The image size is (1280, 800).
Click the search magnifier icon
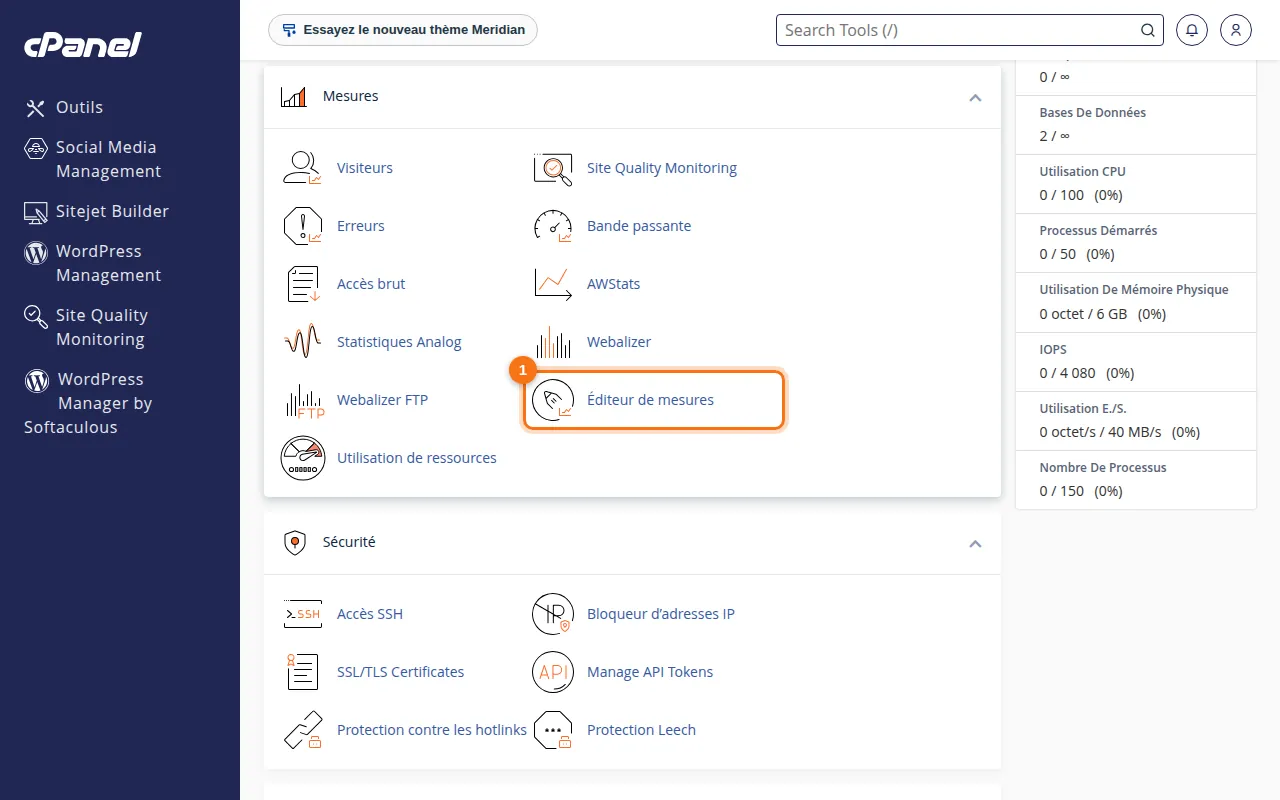1148,30
